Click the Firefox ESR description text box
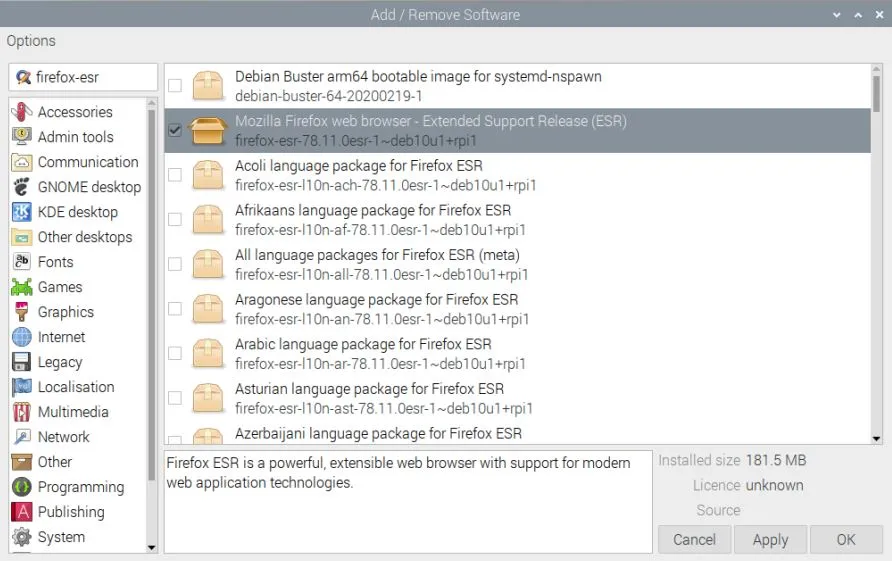This screenshot has width=892, height=561. (x=408, y=502)
